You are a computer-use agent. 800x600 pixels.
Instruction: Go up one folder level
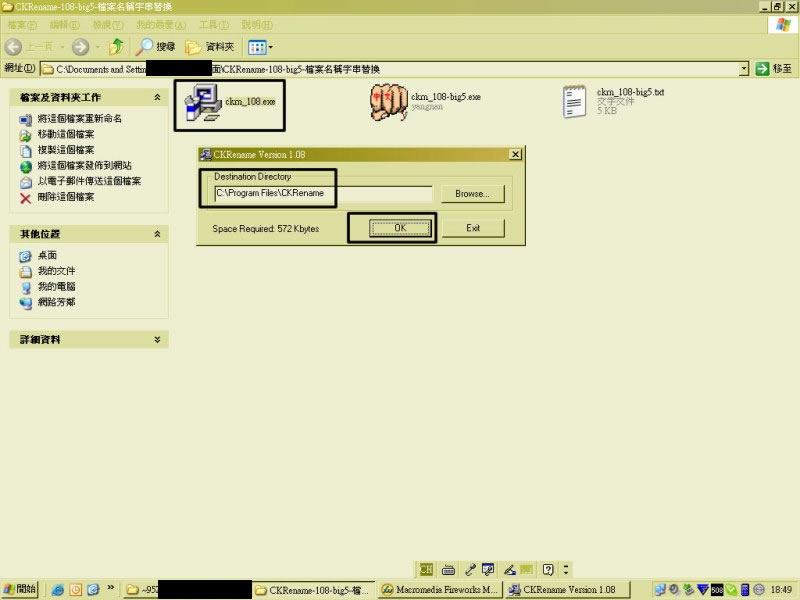[x=116, y=46]
